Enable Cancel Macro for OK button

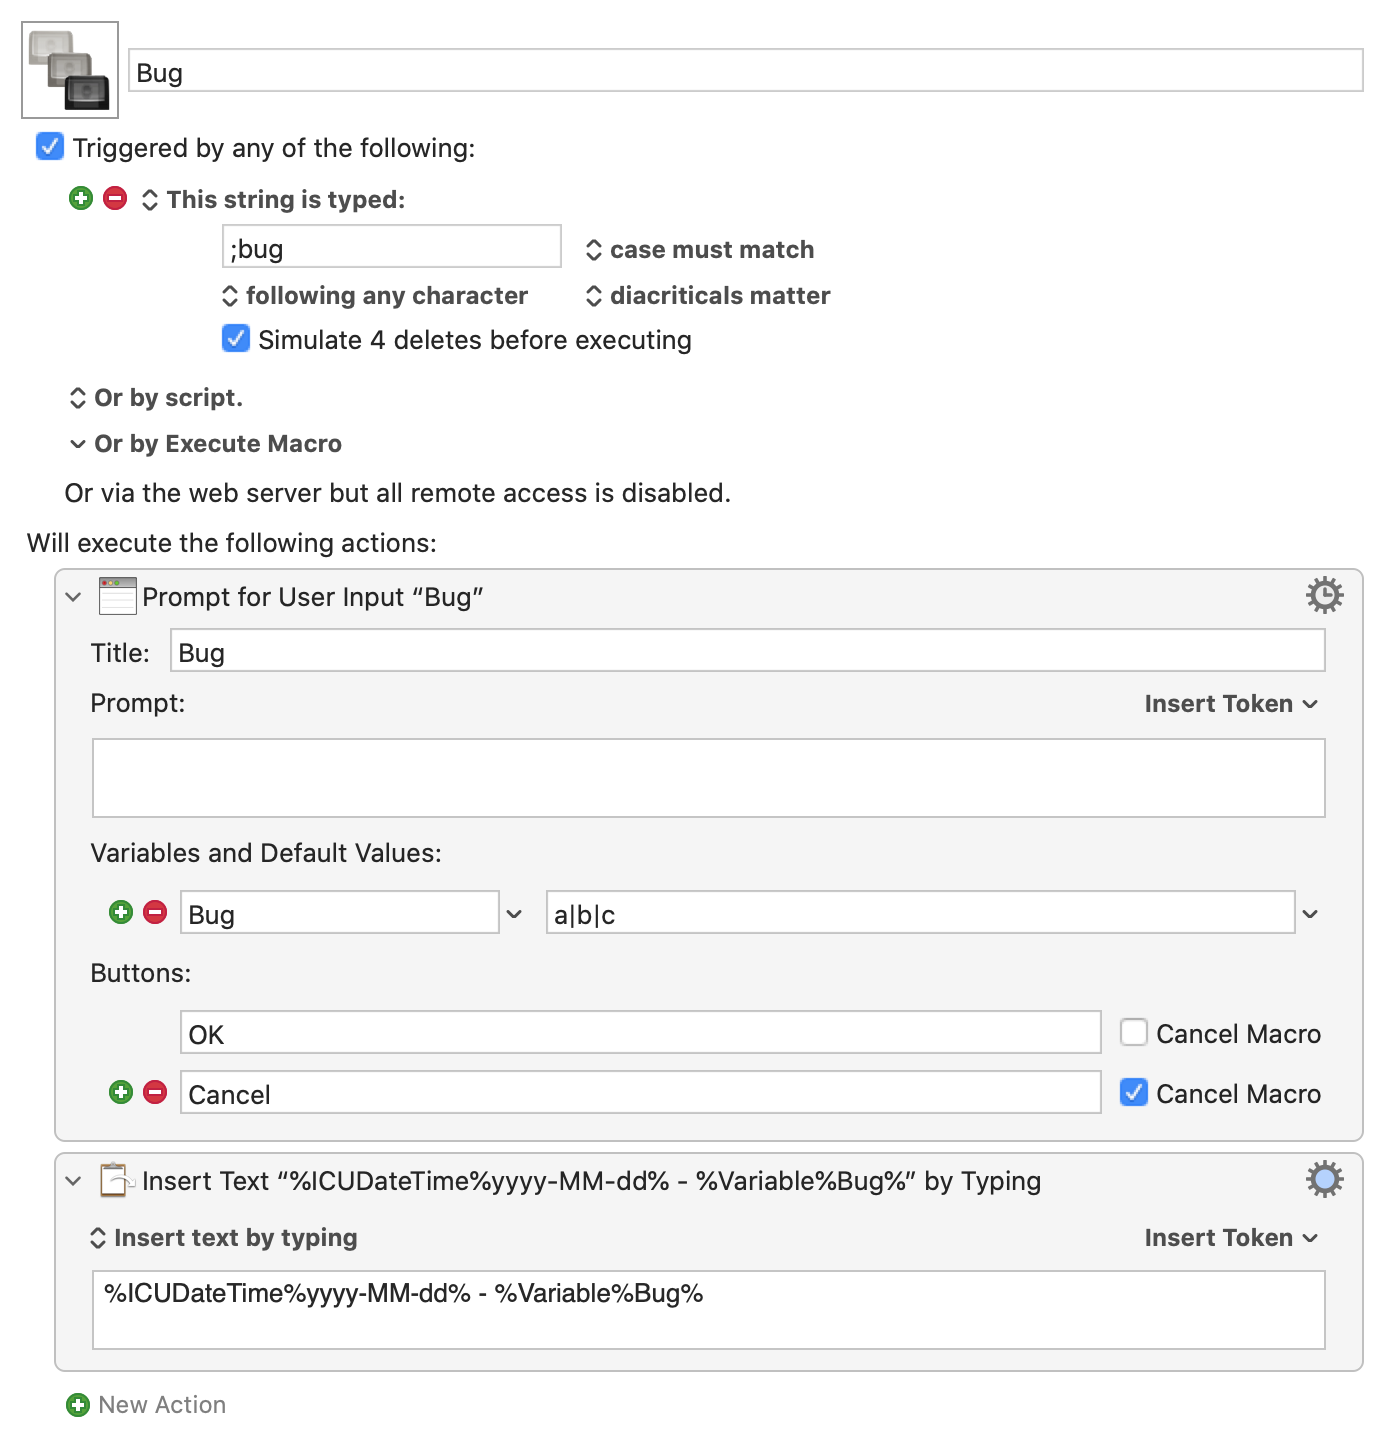pyautogui.click(x=1134, y=1032)
